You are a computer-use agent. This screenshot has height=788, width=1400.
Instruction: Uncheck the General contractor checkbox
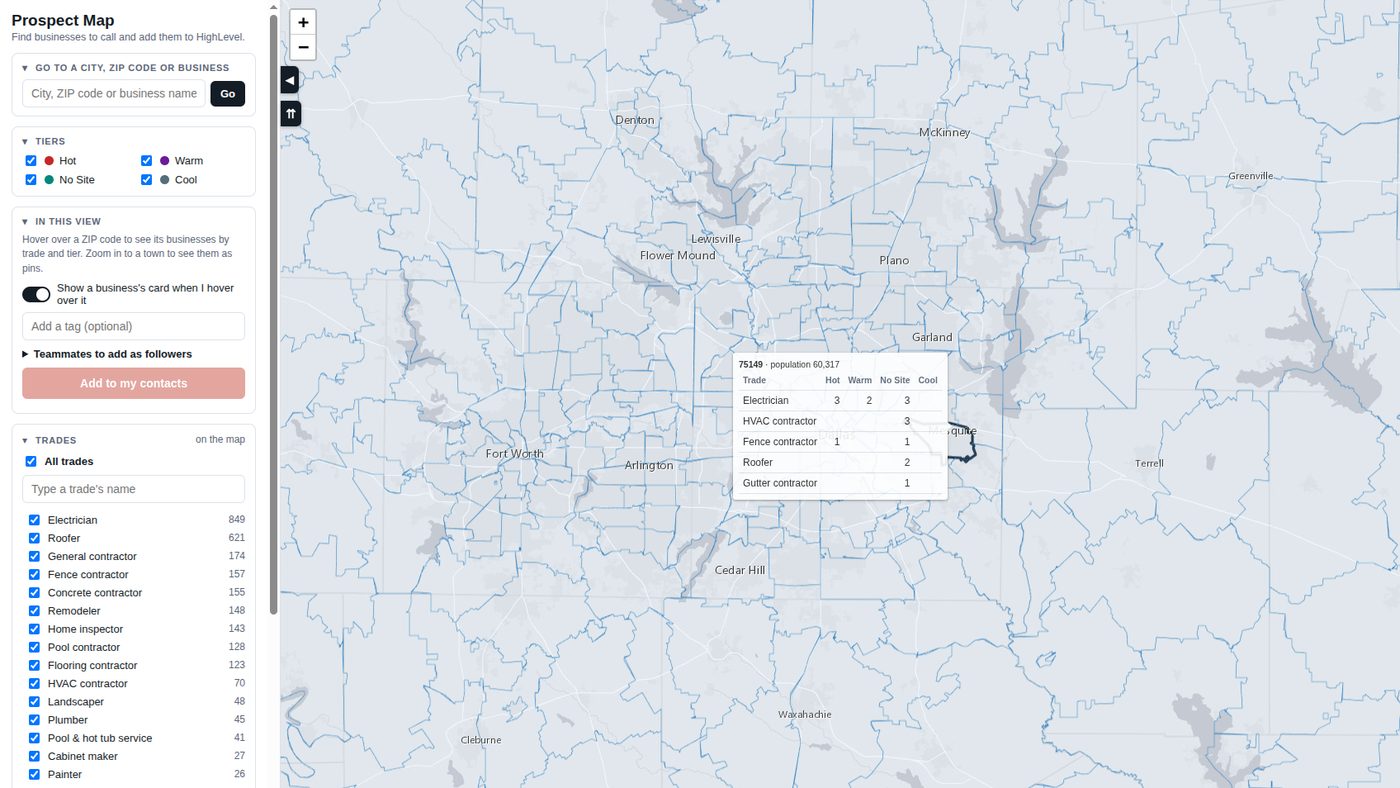coord(34,556)
